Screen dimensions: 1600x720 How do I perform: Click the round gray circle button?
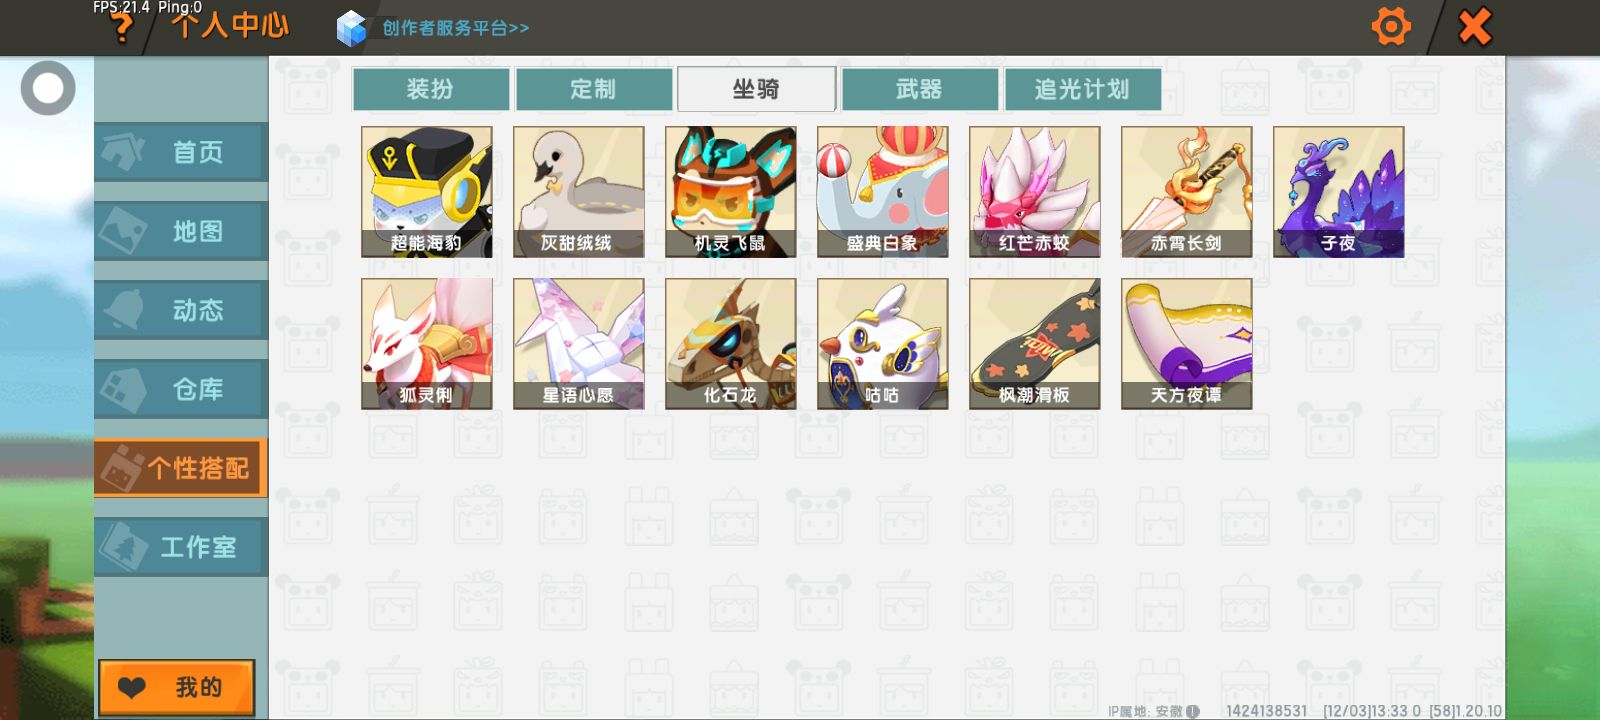48,88
